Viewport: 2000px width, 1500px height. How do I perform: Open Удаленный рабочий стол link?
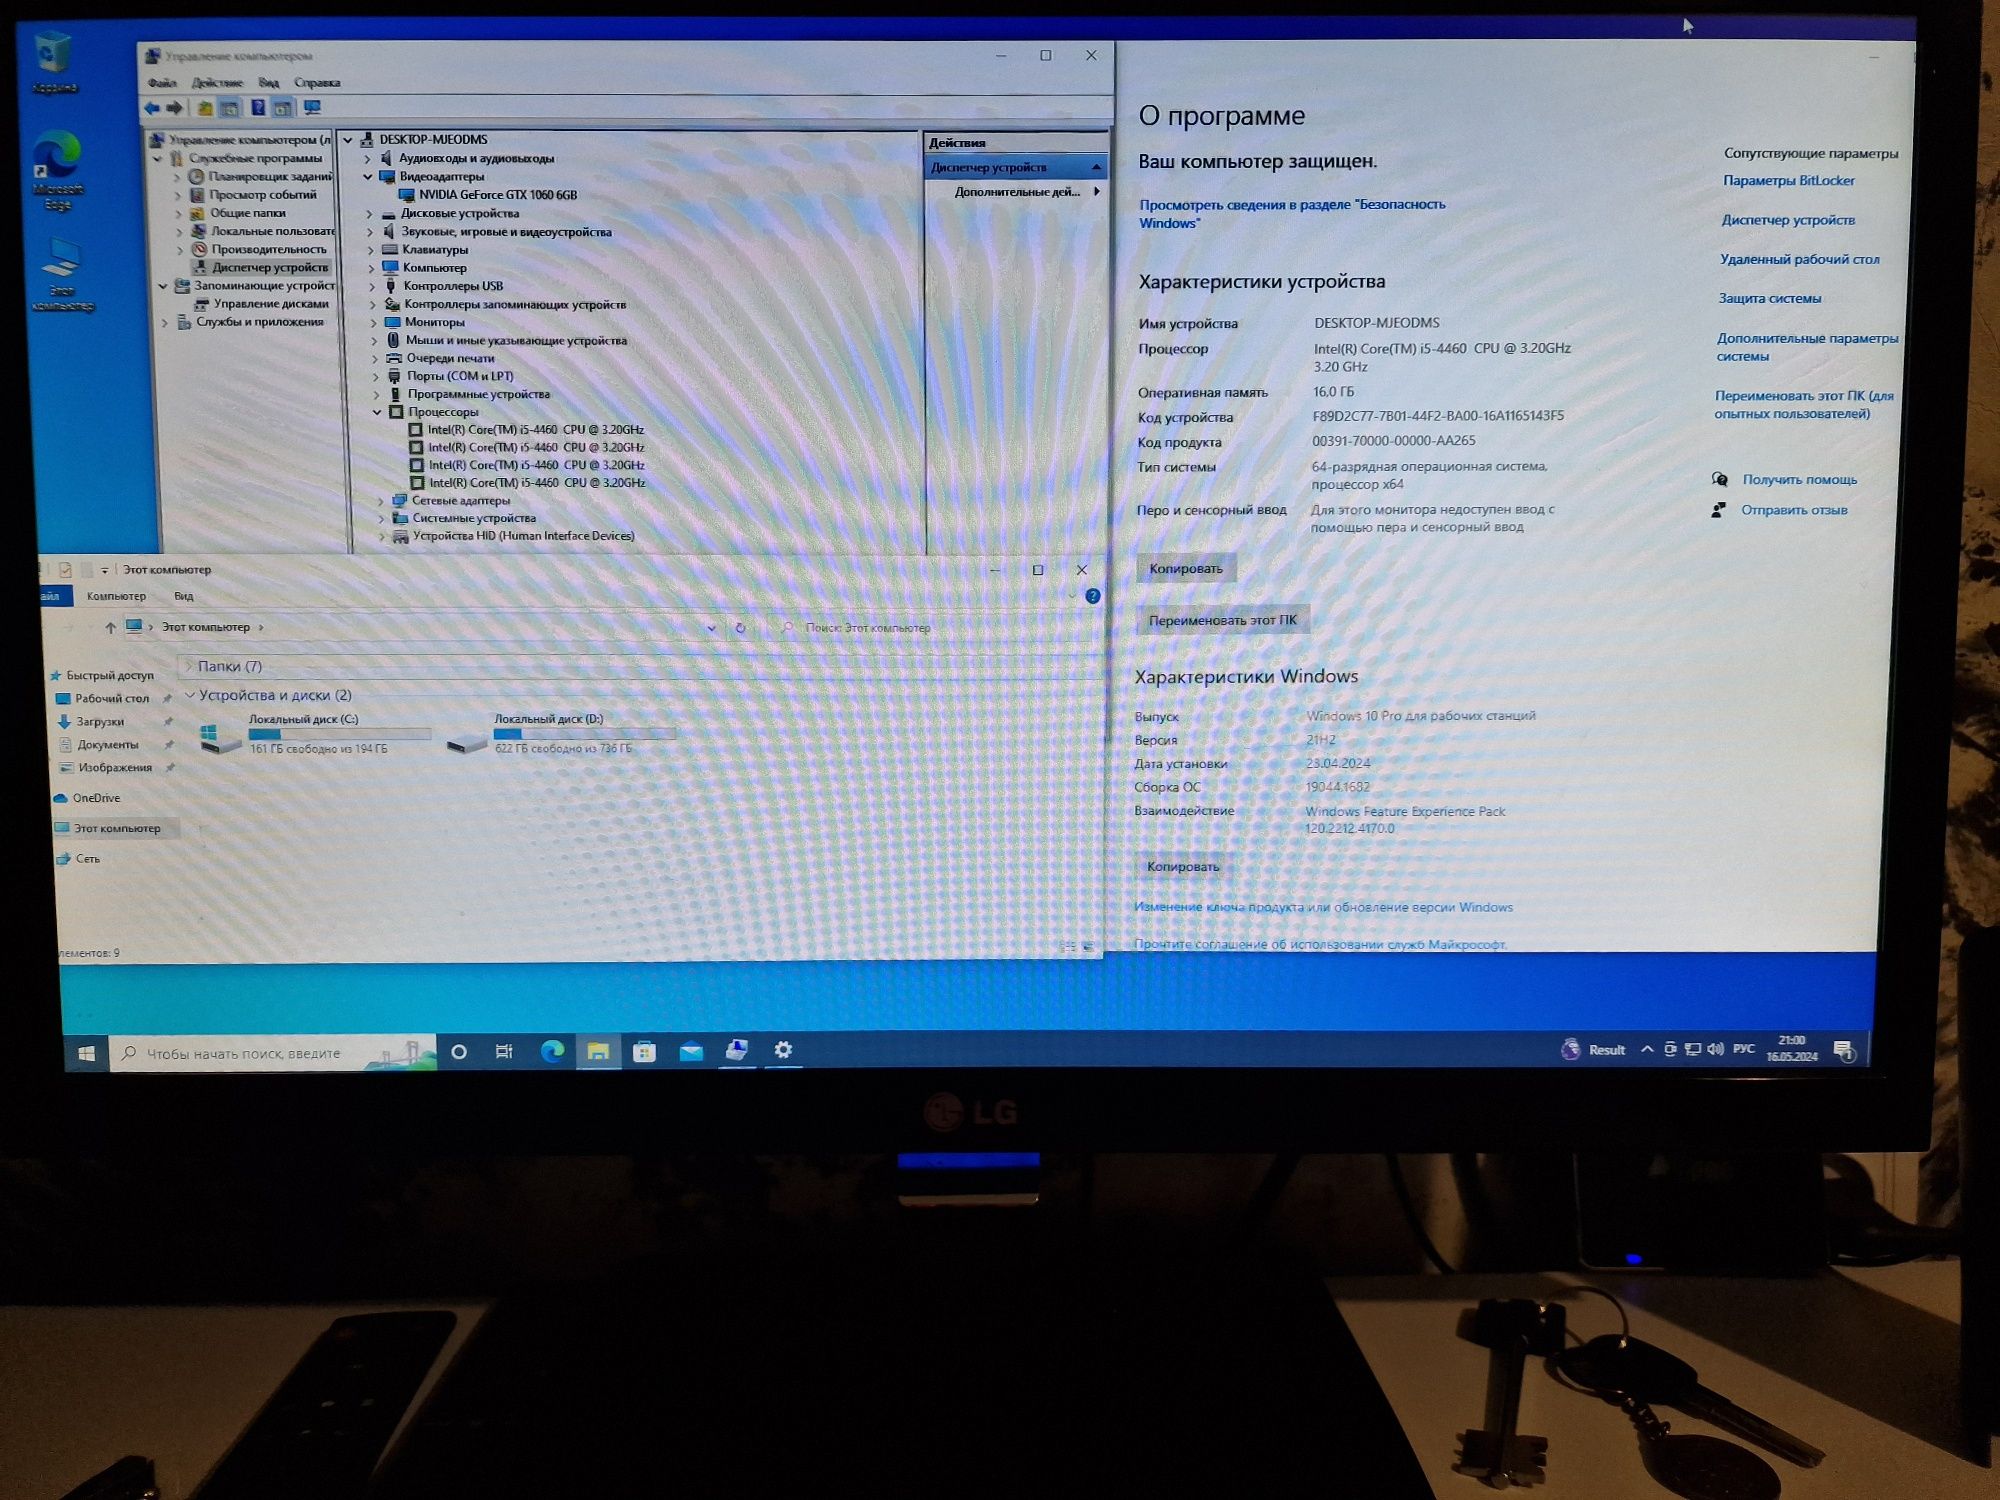pyautogui.click(x=1799, y=259)
